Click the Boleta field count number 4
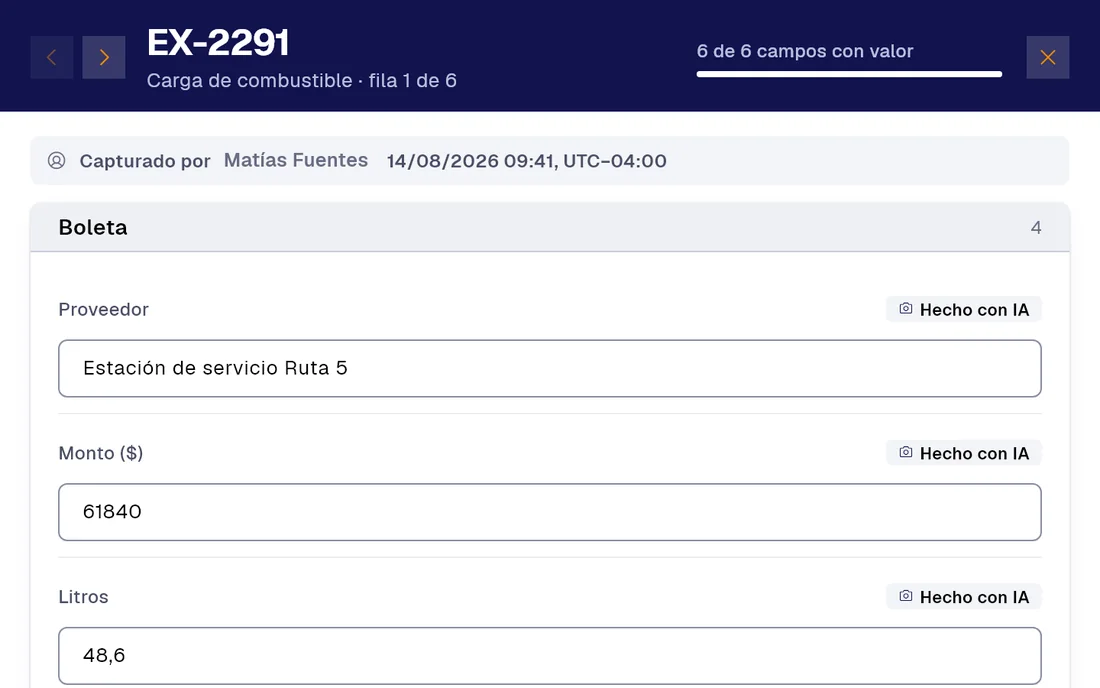 [x=1035, y=227]
